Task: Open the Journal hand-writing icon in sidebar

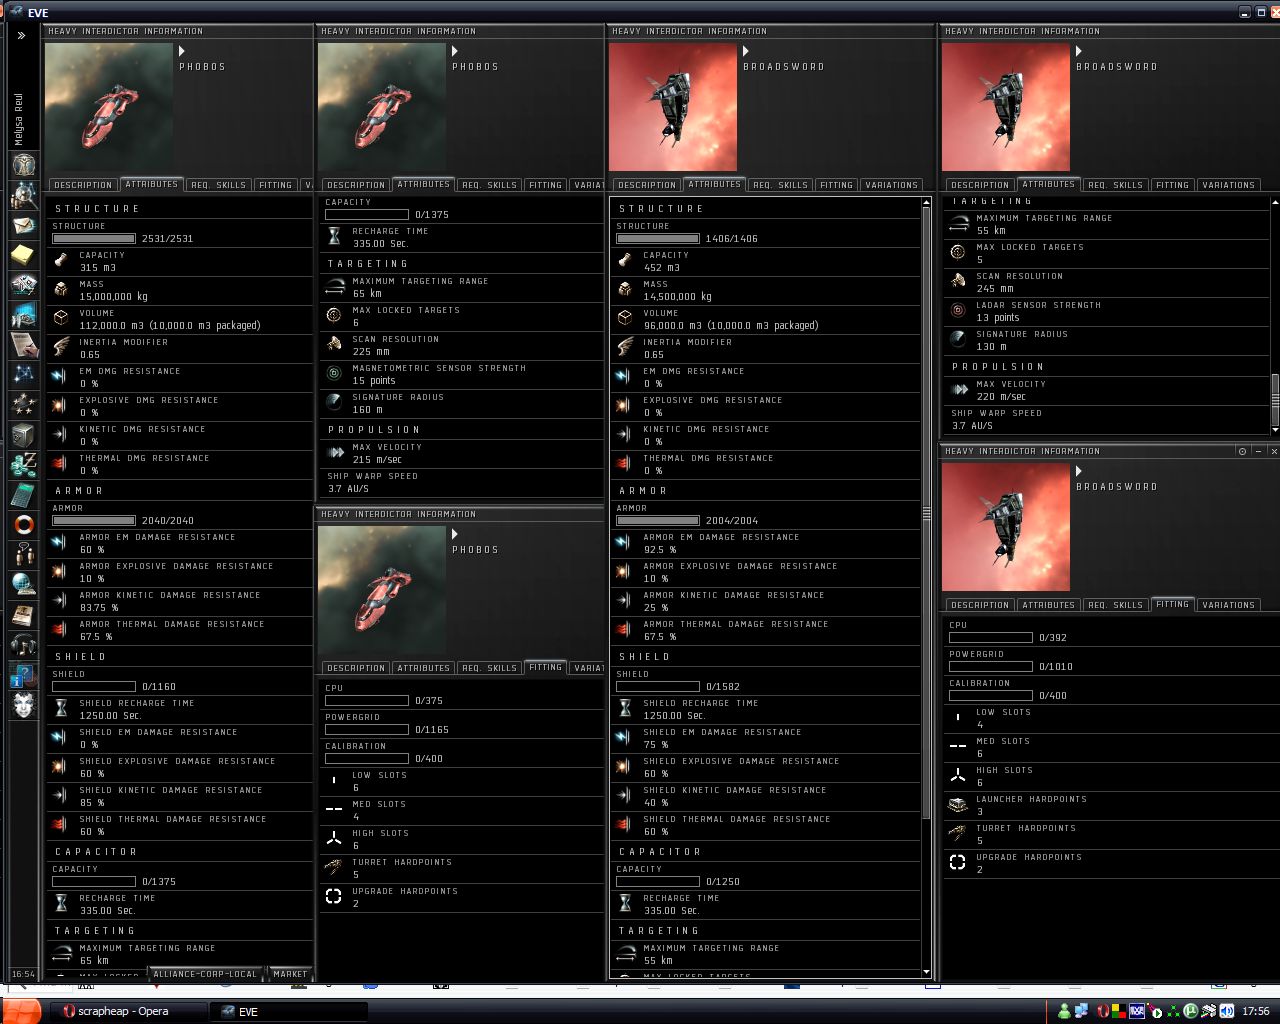Action: pos(24,345)
